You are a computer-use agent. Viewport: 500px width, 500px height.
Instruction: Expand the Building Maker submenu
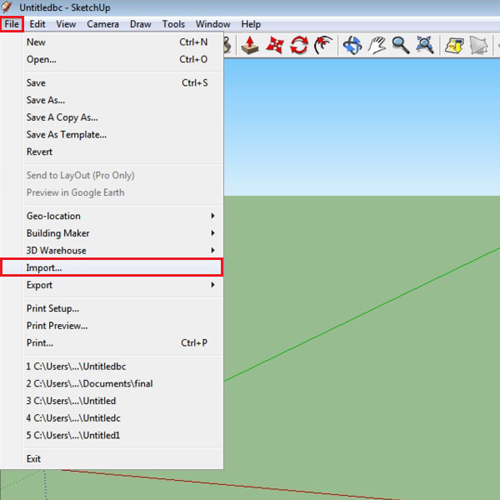(112, 233)
